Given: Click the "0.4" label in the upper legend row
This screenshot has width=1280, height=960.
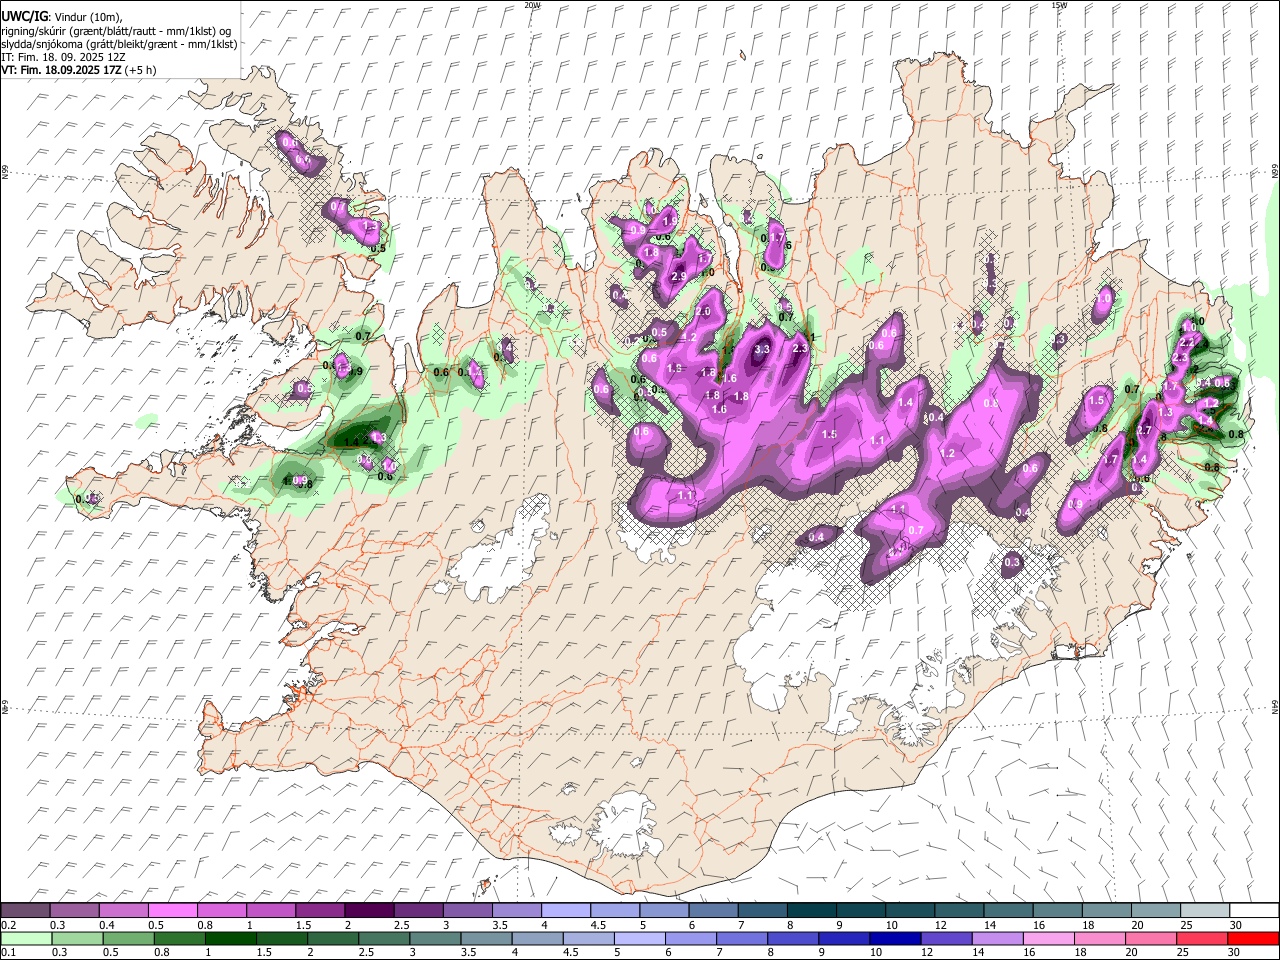Looking at the screenshot, I should (x=107, y=924).
